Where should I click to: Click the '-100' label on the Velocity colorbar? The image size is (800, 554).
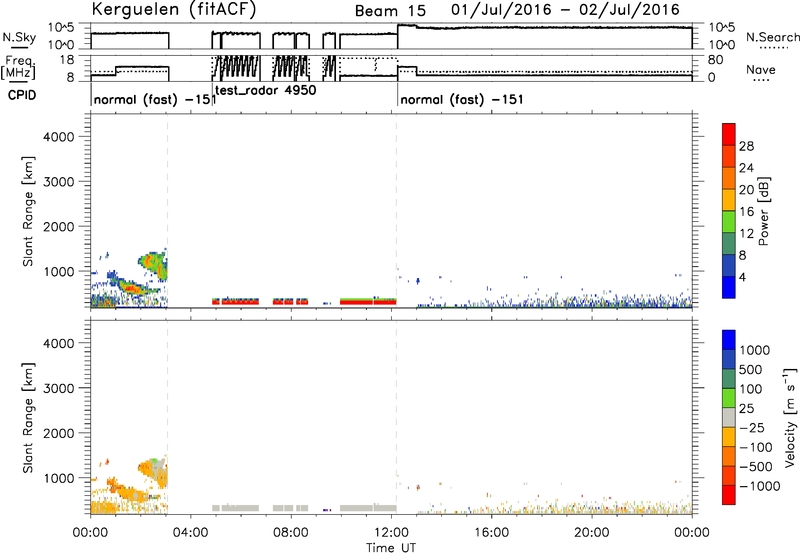tap(756, 447)
